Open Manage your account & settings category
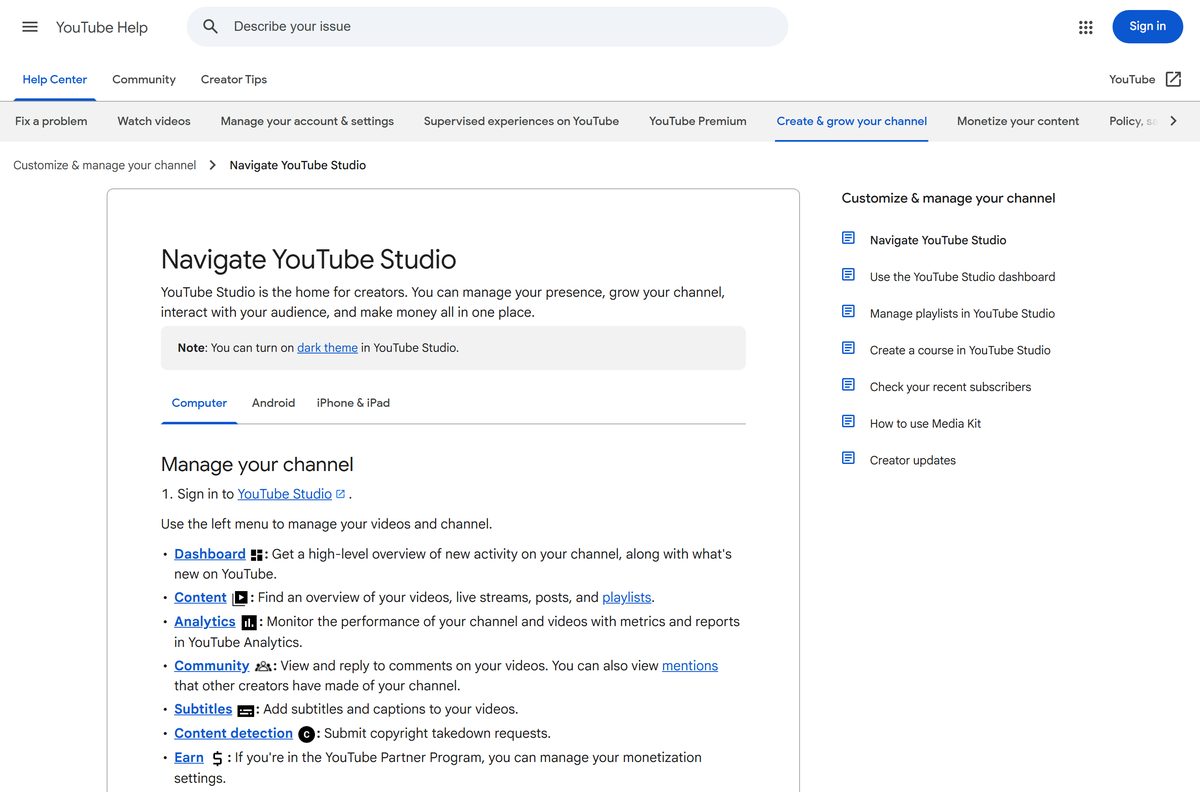The height and width of the screenshot is (792, 1200). (307, 121)
